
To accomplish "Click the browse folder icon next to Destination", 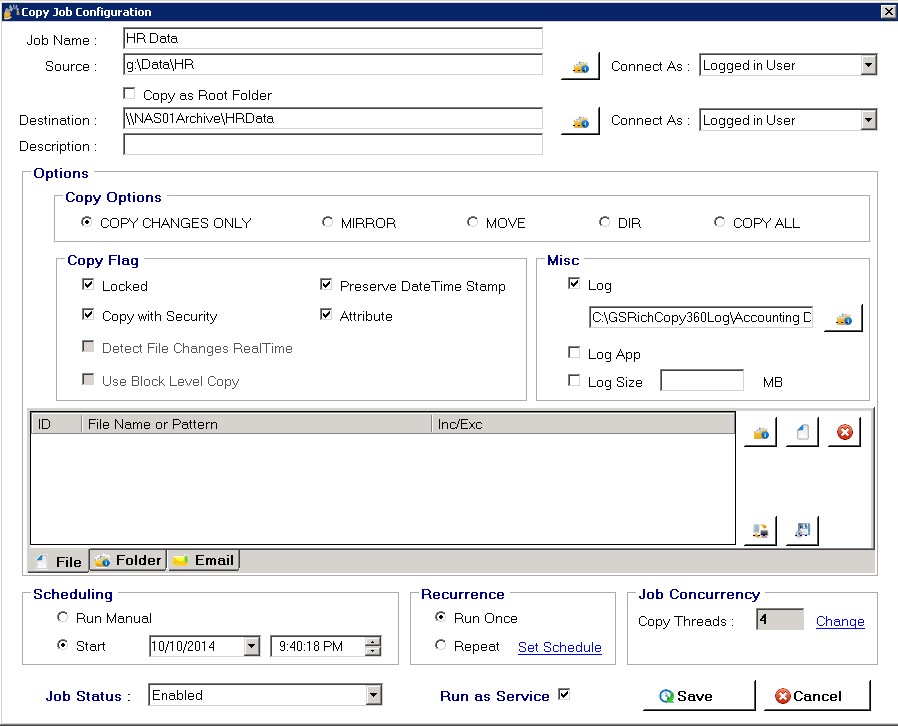I will click(579, 121).
